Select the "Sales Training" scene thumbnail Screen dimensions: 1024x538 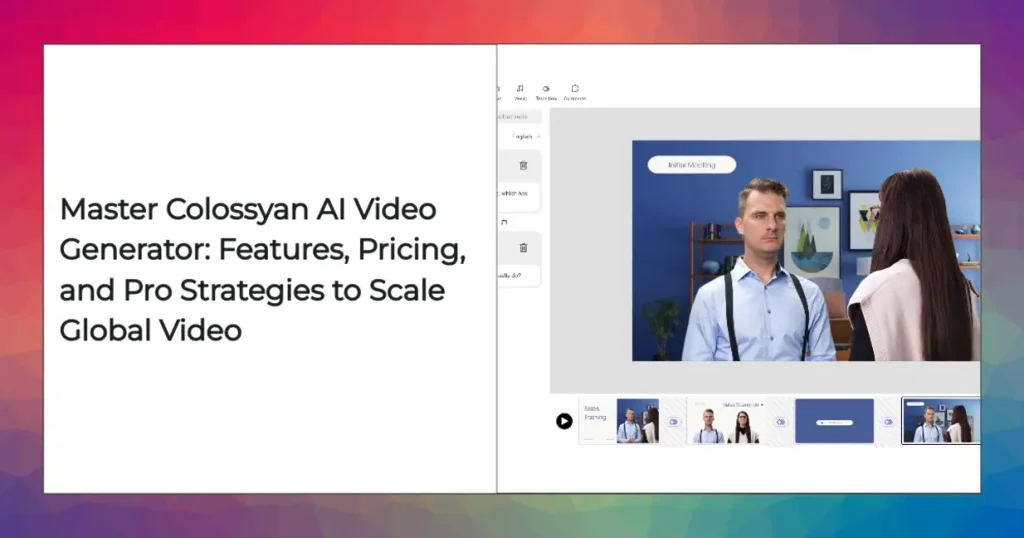619,421
